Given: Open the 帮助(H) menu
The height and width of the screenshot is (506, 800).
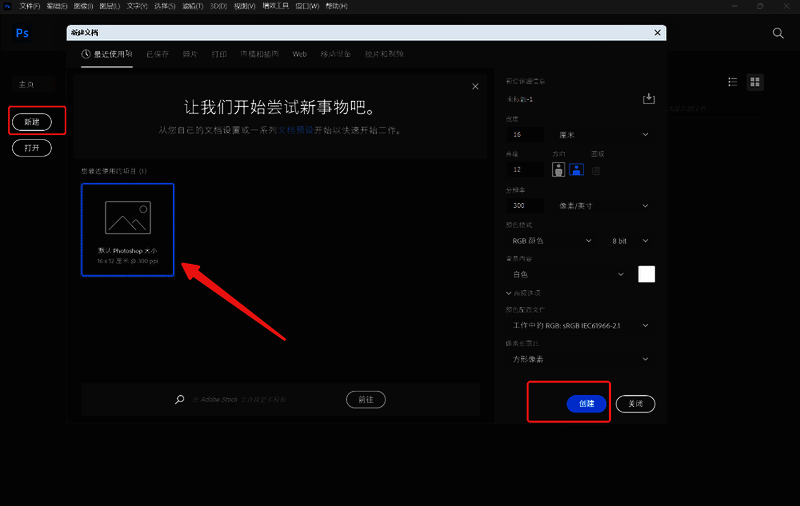Looking at the screenshot, I should click(336, 6).
